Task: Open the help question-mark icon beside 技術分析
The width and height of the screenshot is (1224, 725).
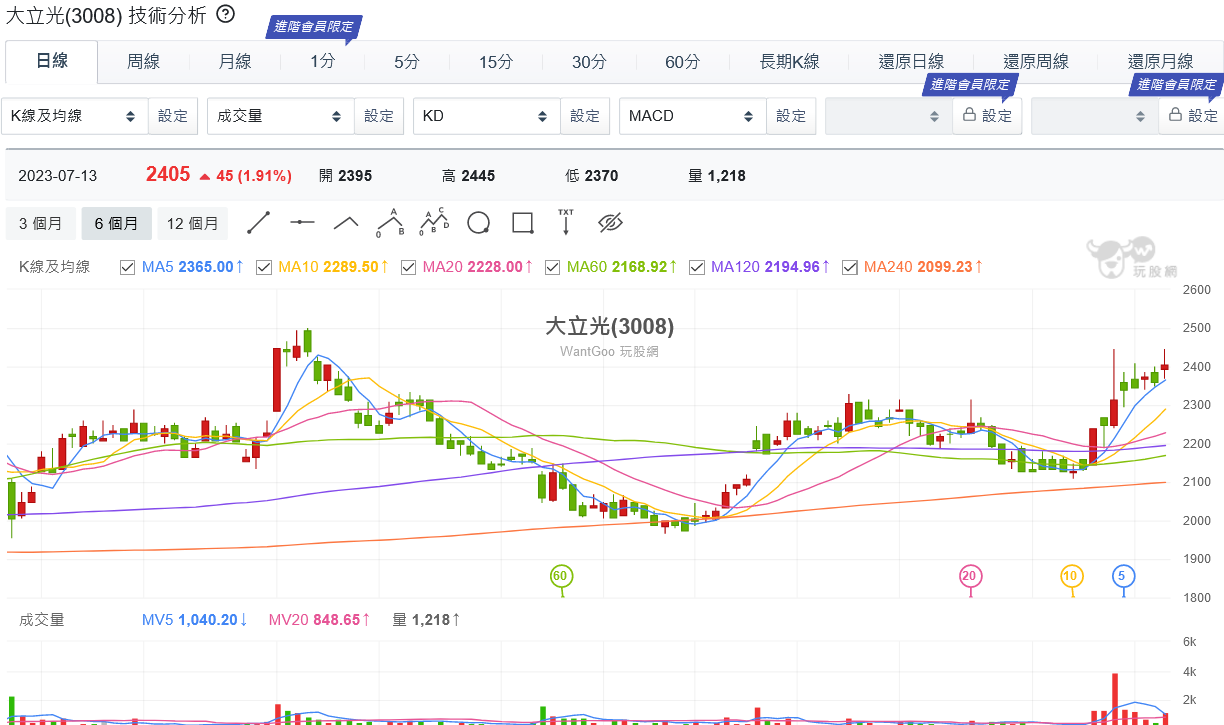Action: 226,14
